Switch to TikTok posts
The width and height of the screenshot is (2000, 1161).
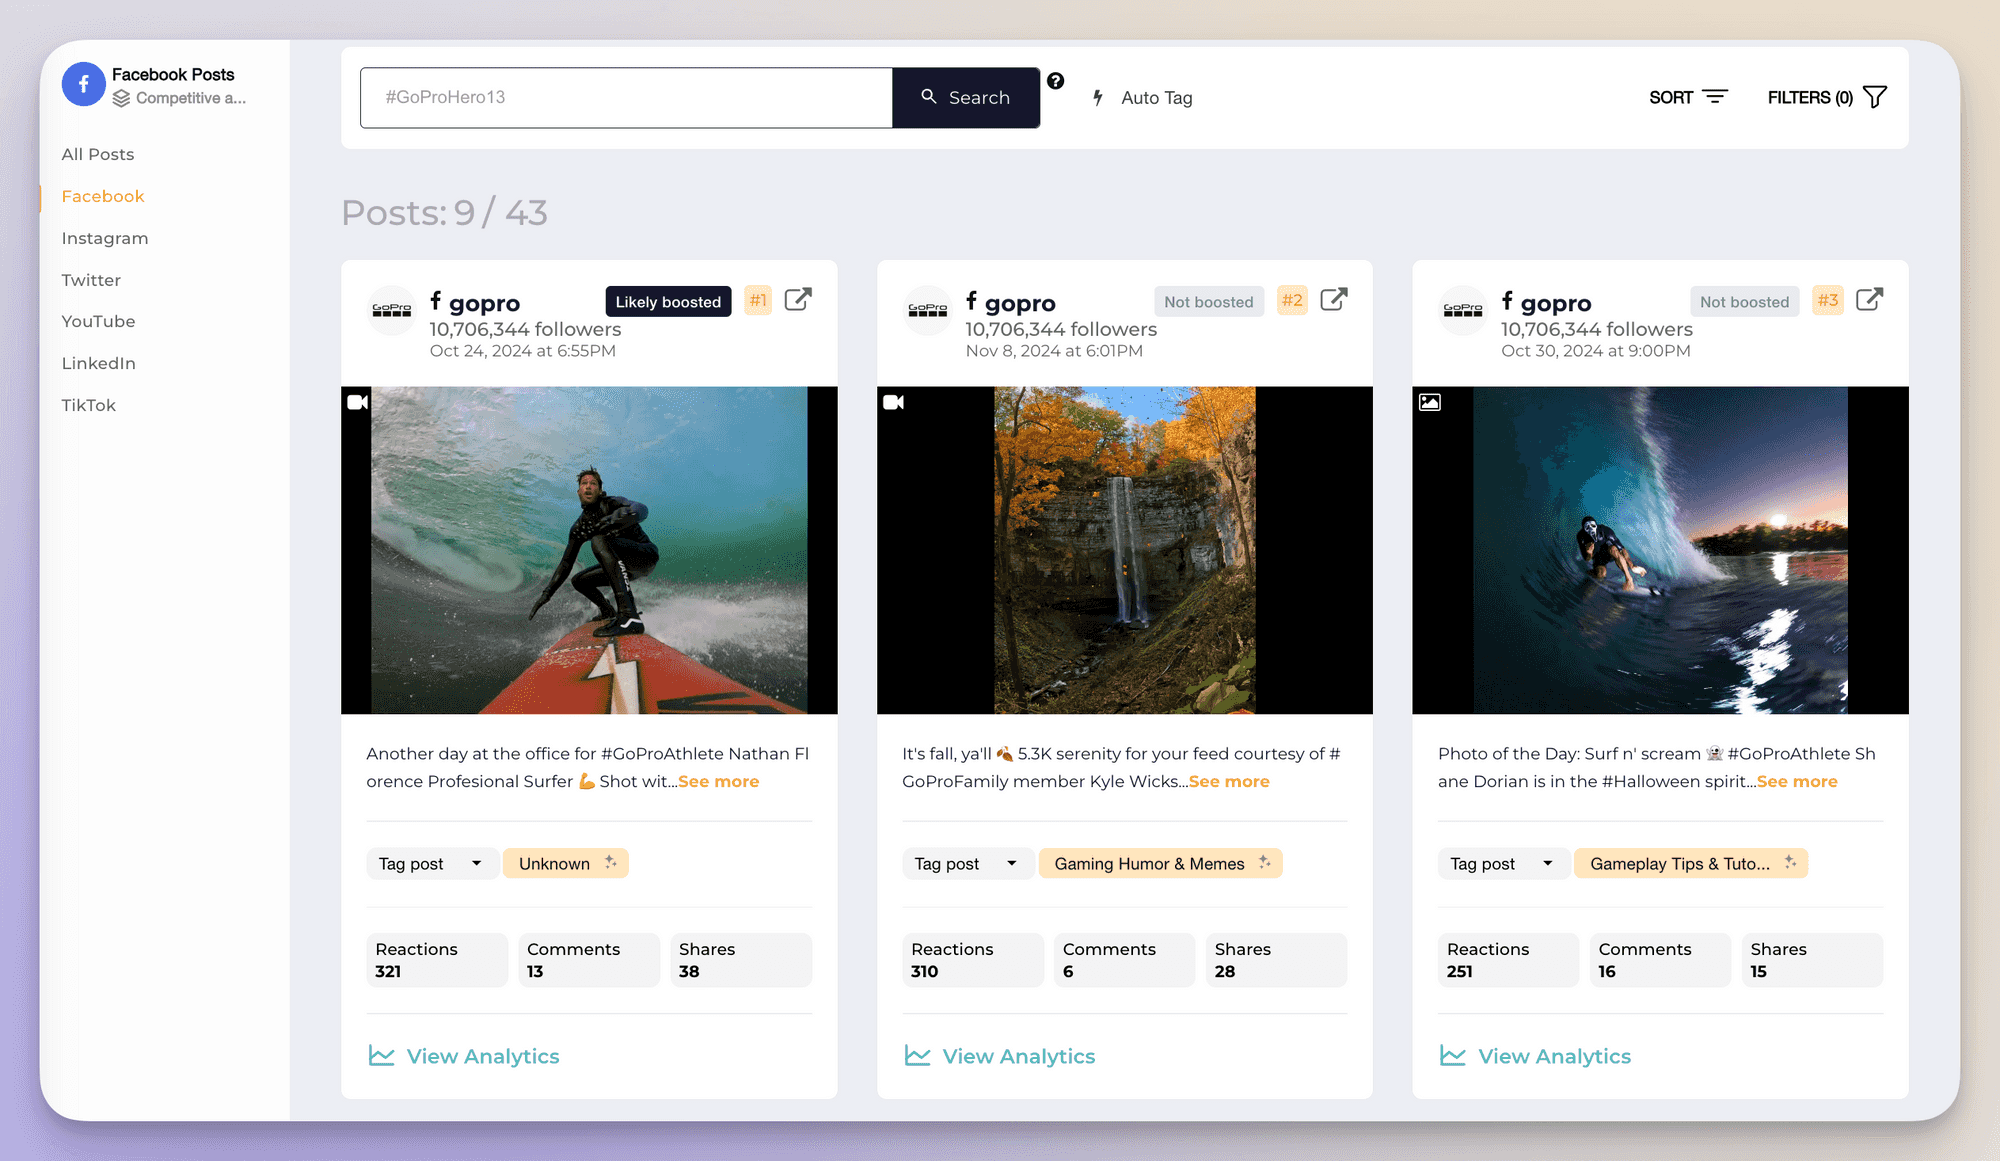[x=88, y=405]
